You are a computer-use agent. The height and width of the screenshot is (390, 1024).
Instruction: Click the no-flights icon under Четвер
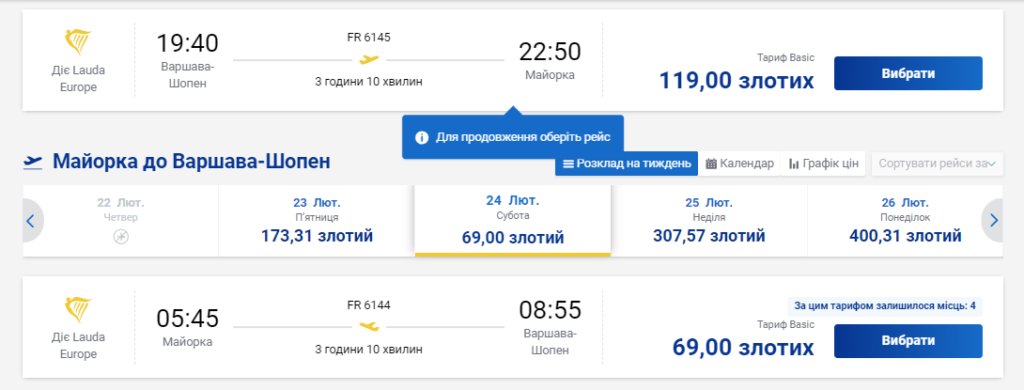(121, 237)
